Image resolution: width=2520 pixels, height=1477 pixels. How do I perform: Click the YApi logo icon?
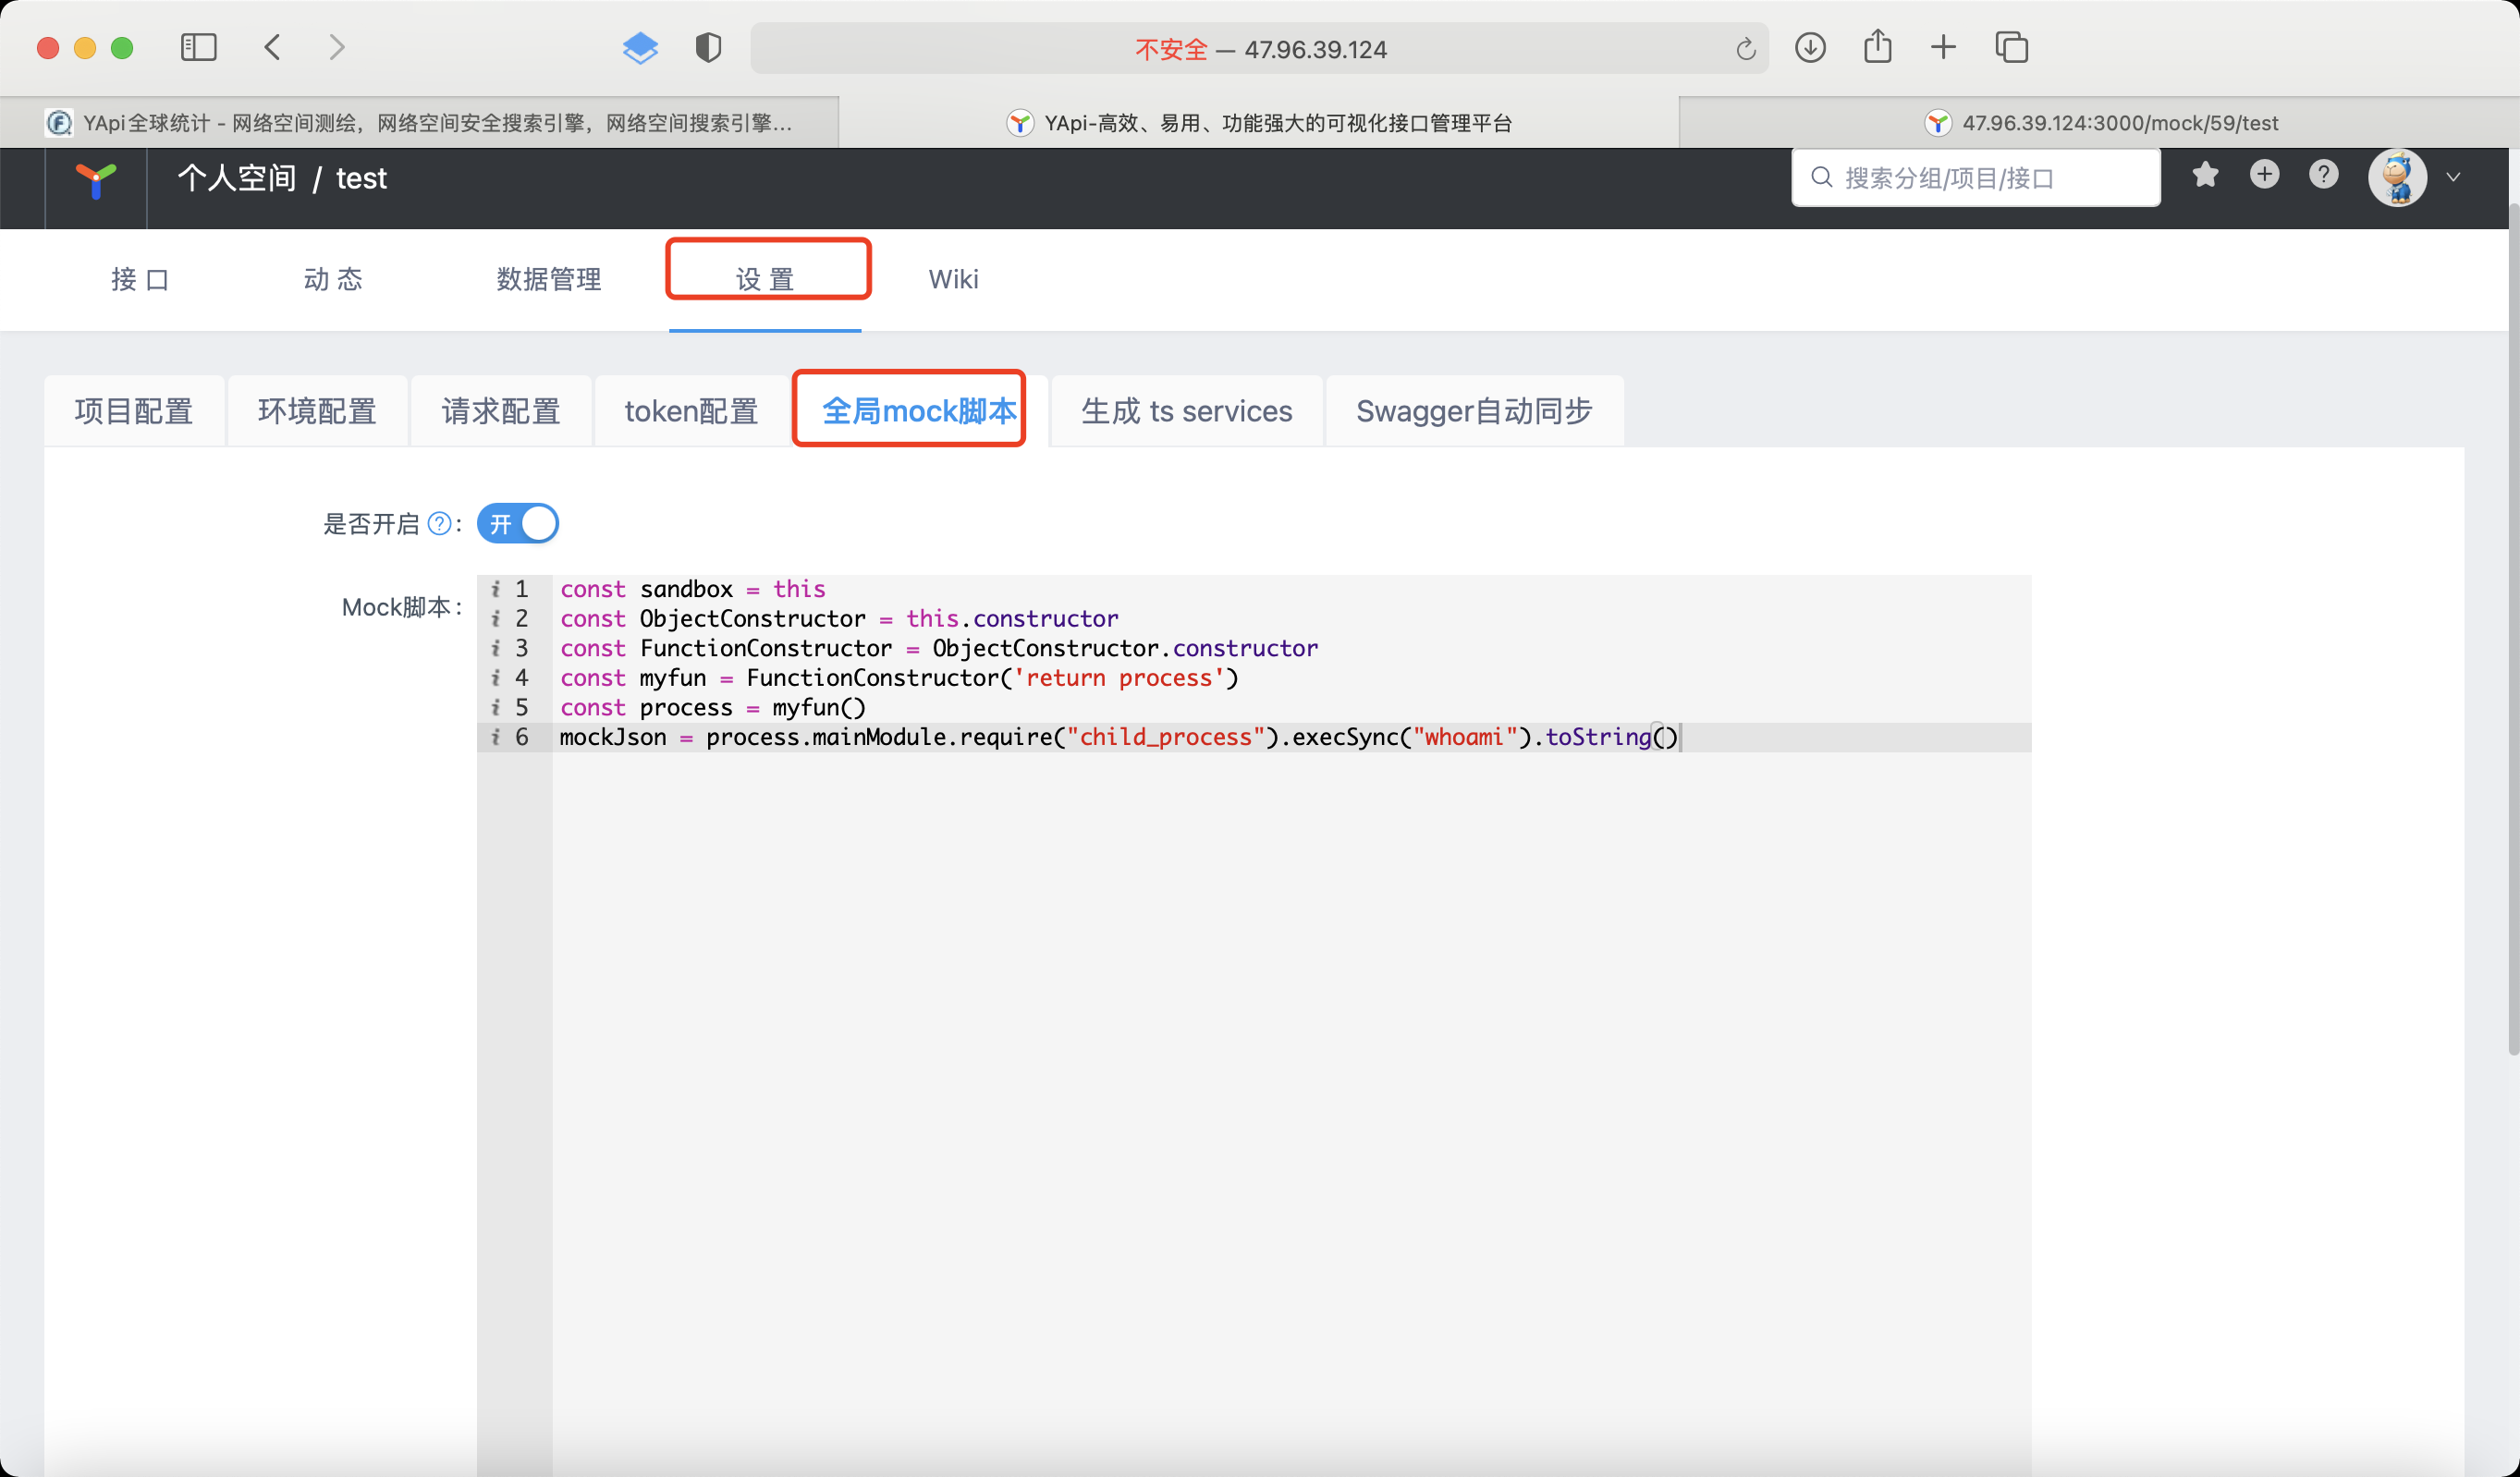click(x=96, y=180)
